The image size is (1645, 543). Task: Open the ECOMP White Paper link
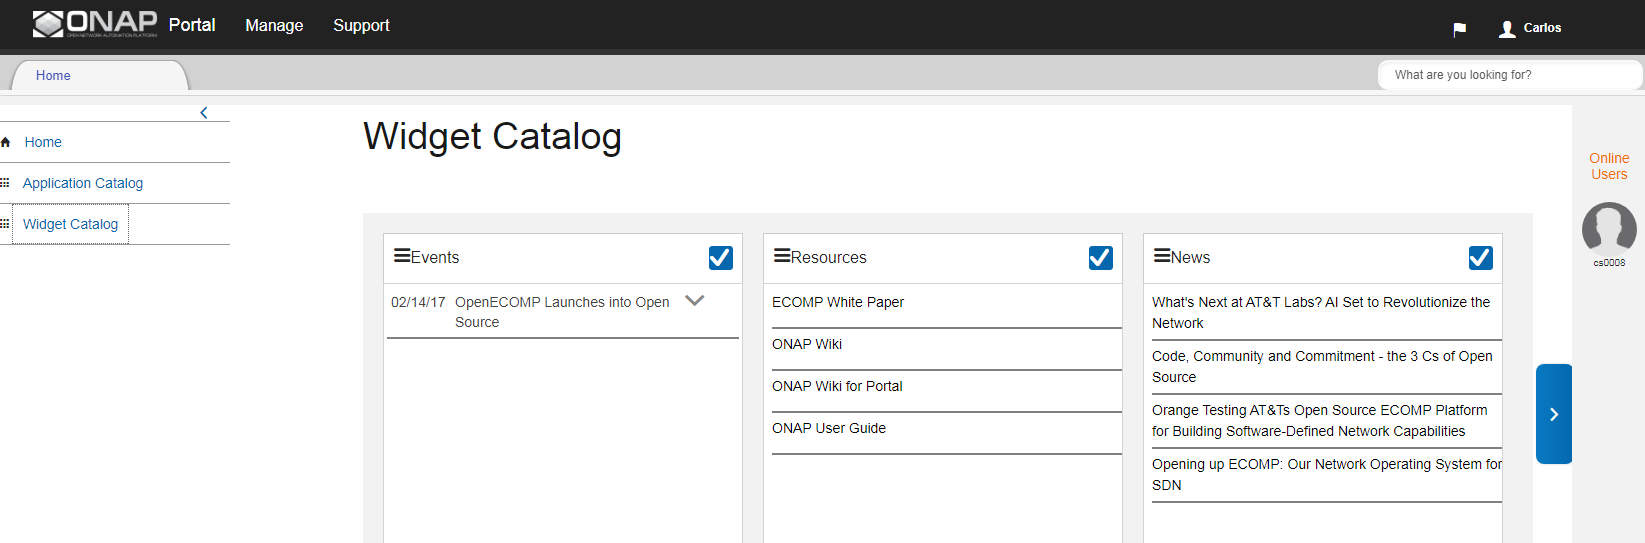(838, 302)
